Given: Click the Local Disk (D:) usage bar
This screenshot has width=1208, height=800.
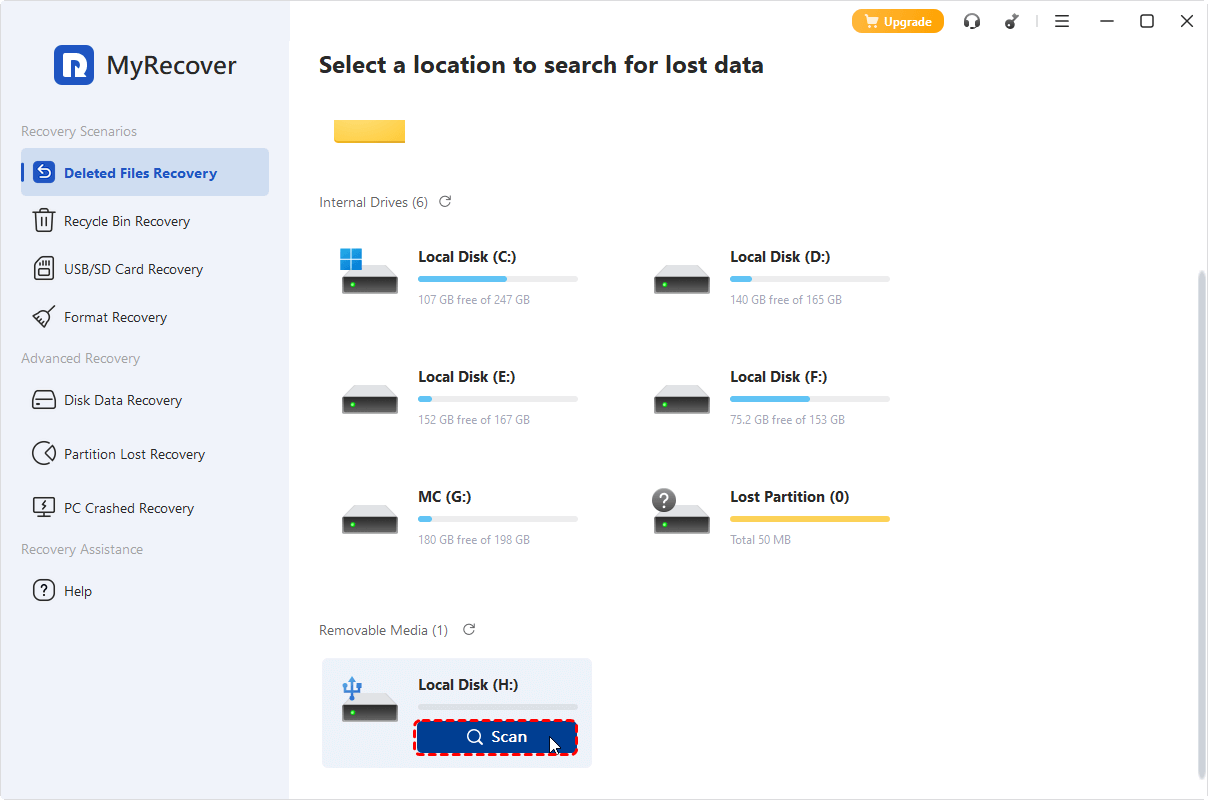Looking at the screenshot, I should pyautogui.click(x=810, y=279).
